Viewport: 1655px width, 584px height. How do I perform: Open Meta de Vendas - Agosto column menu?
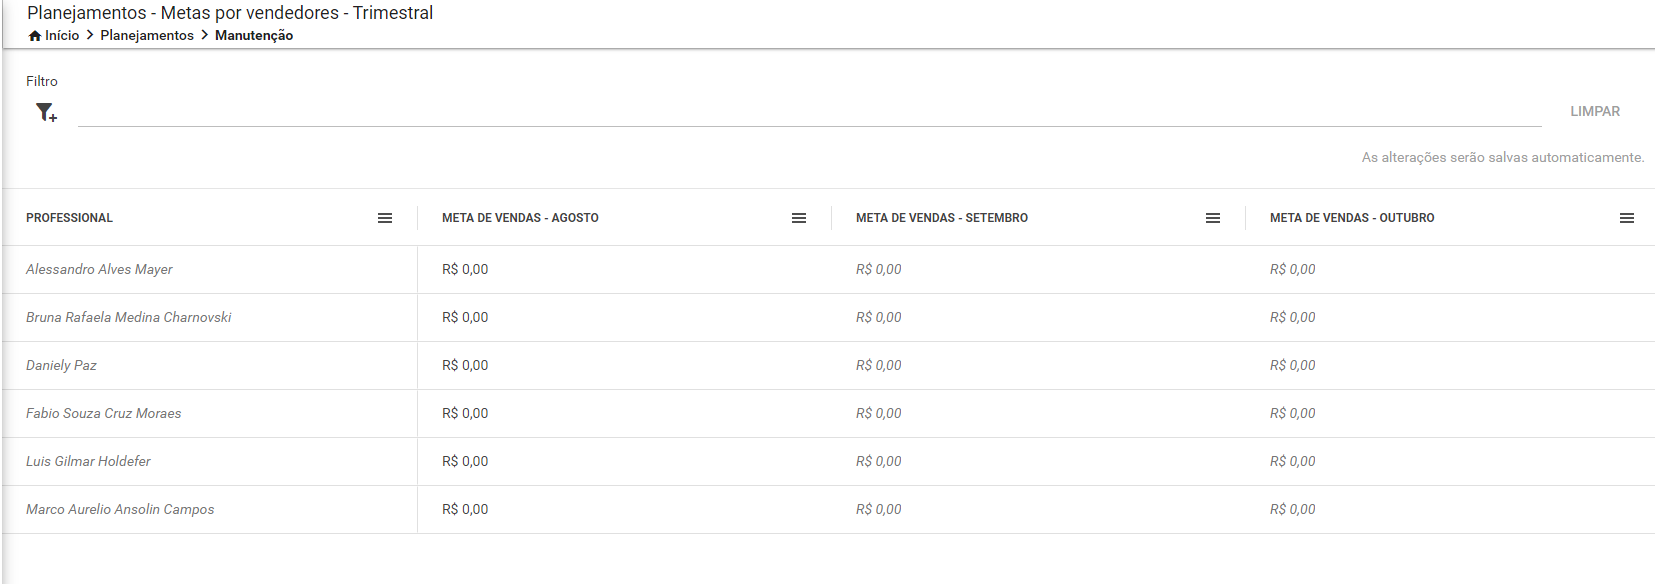[x=799, y=218]
